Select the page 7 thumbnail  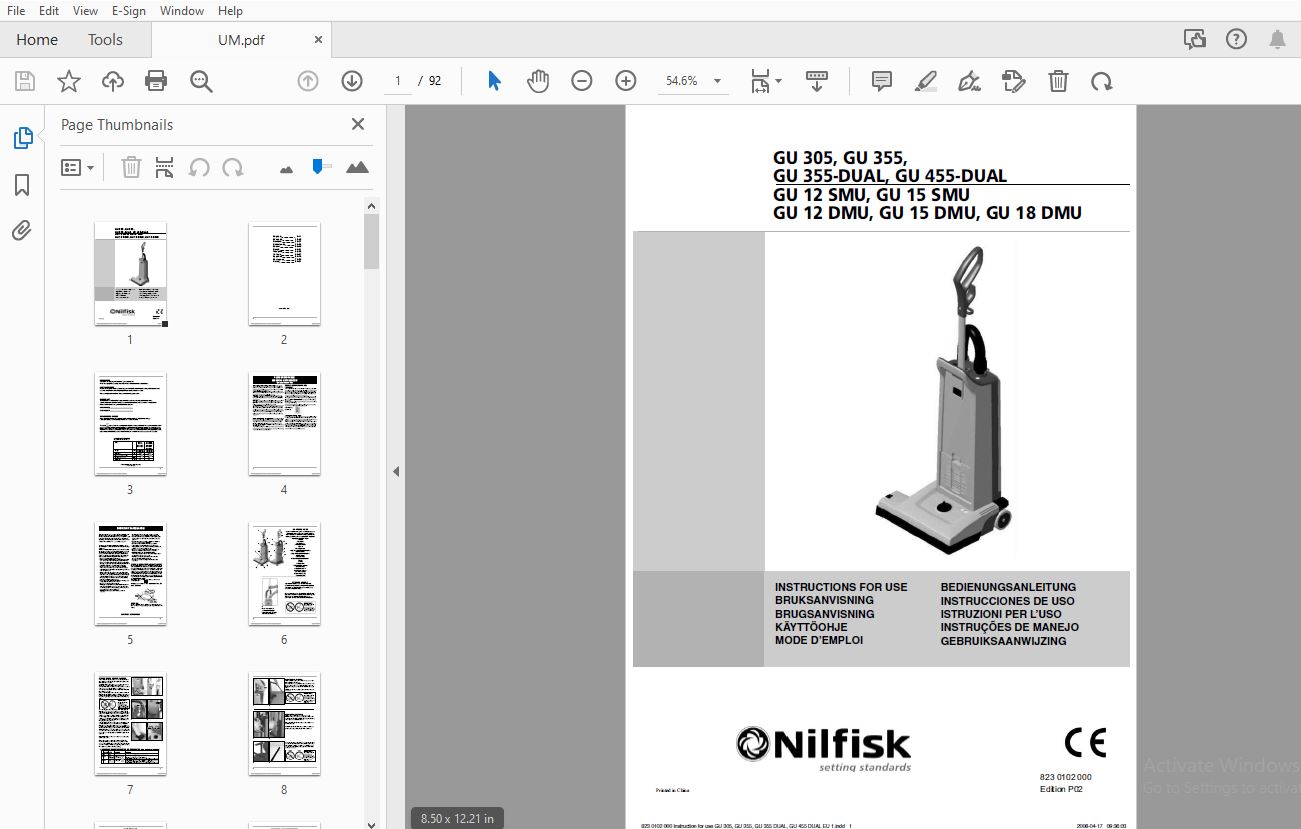pyautogui.click(x=130, y=724)
